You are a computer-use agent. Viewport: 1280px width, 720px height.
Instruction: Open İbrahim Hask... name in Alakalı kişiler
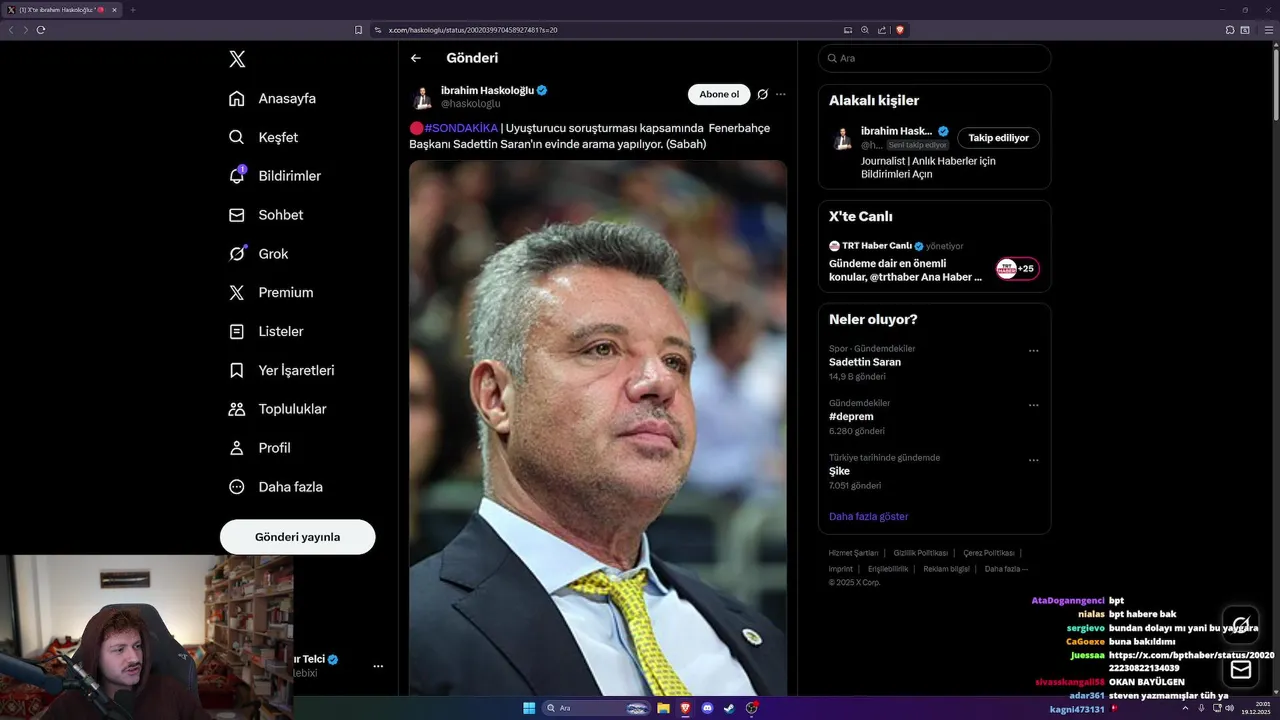(896, 131)
